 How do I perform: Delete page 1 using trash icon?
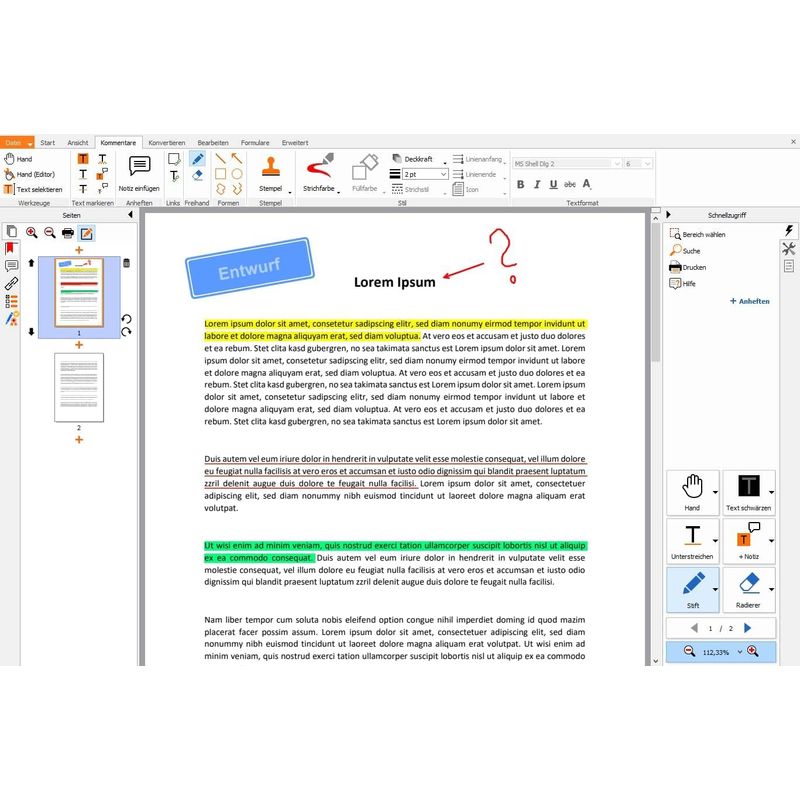point(126,263)
